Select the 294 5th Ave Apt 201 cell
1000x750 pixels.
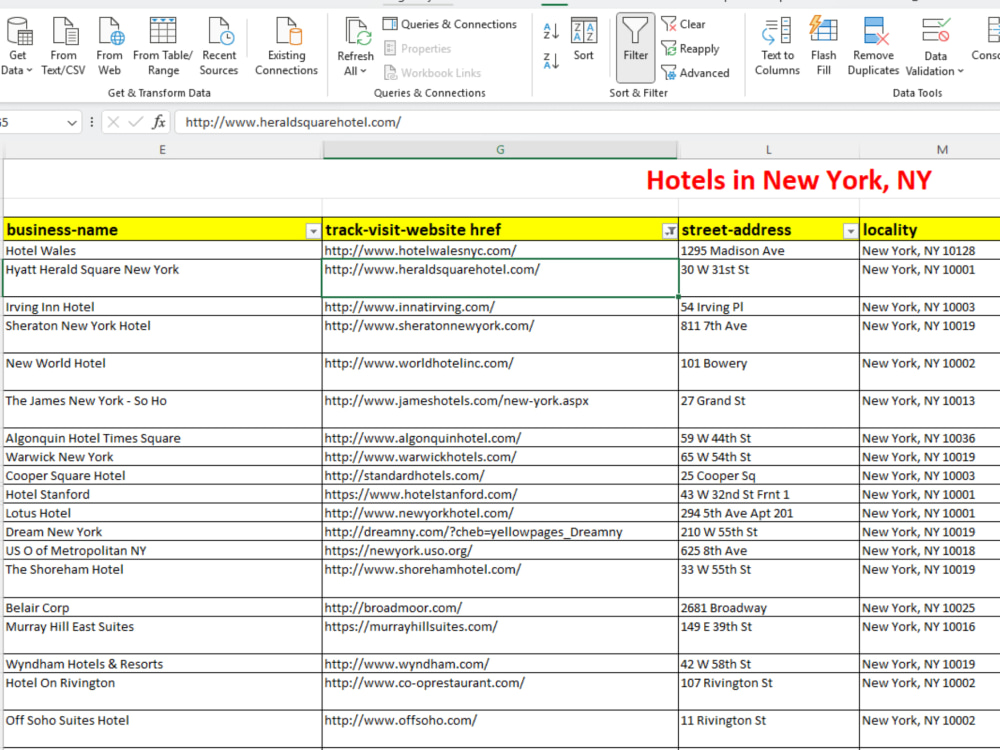[x=768, y=513]
